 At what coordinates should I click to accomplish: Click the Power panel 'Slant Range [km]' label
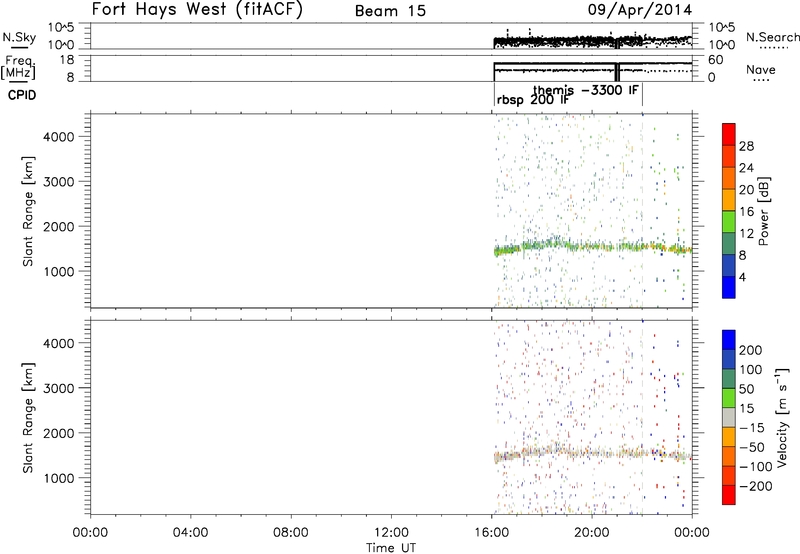(x=28, y=211)
